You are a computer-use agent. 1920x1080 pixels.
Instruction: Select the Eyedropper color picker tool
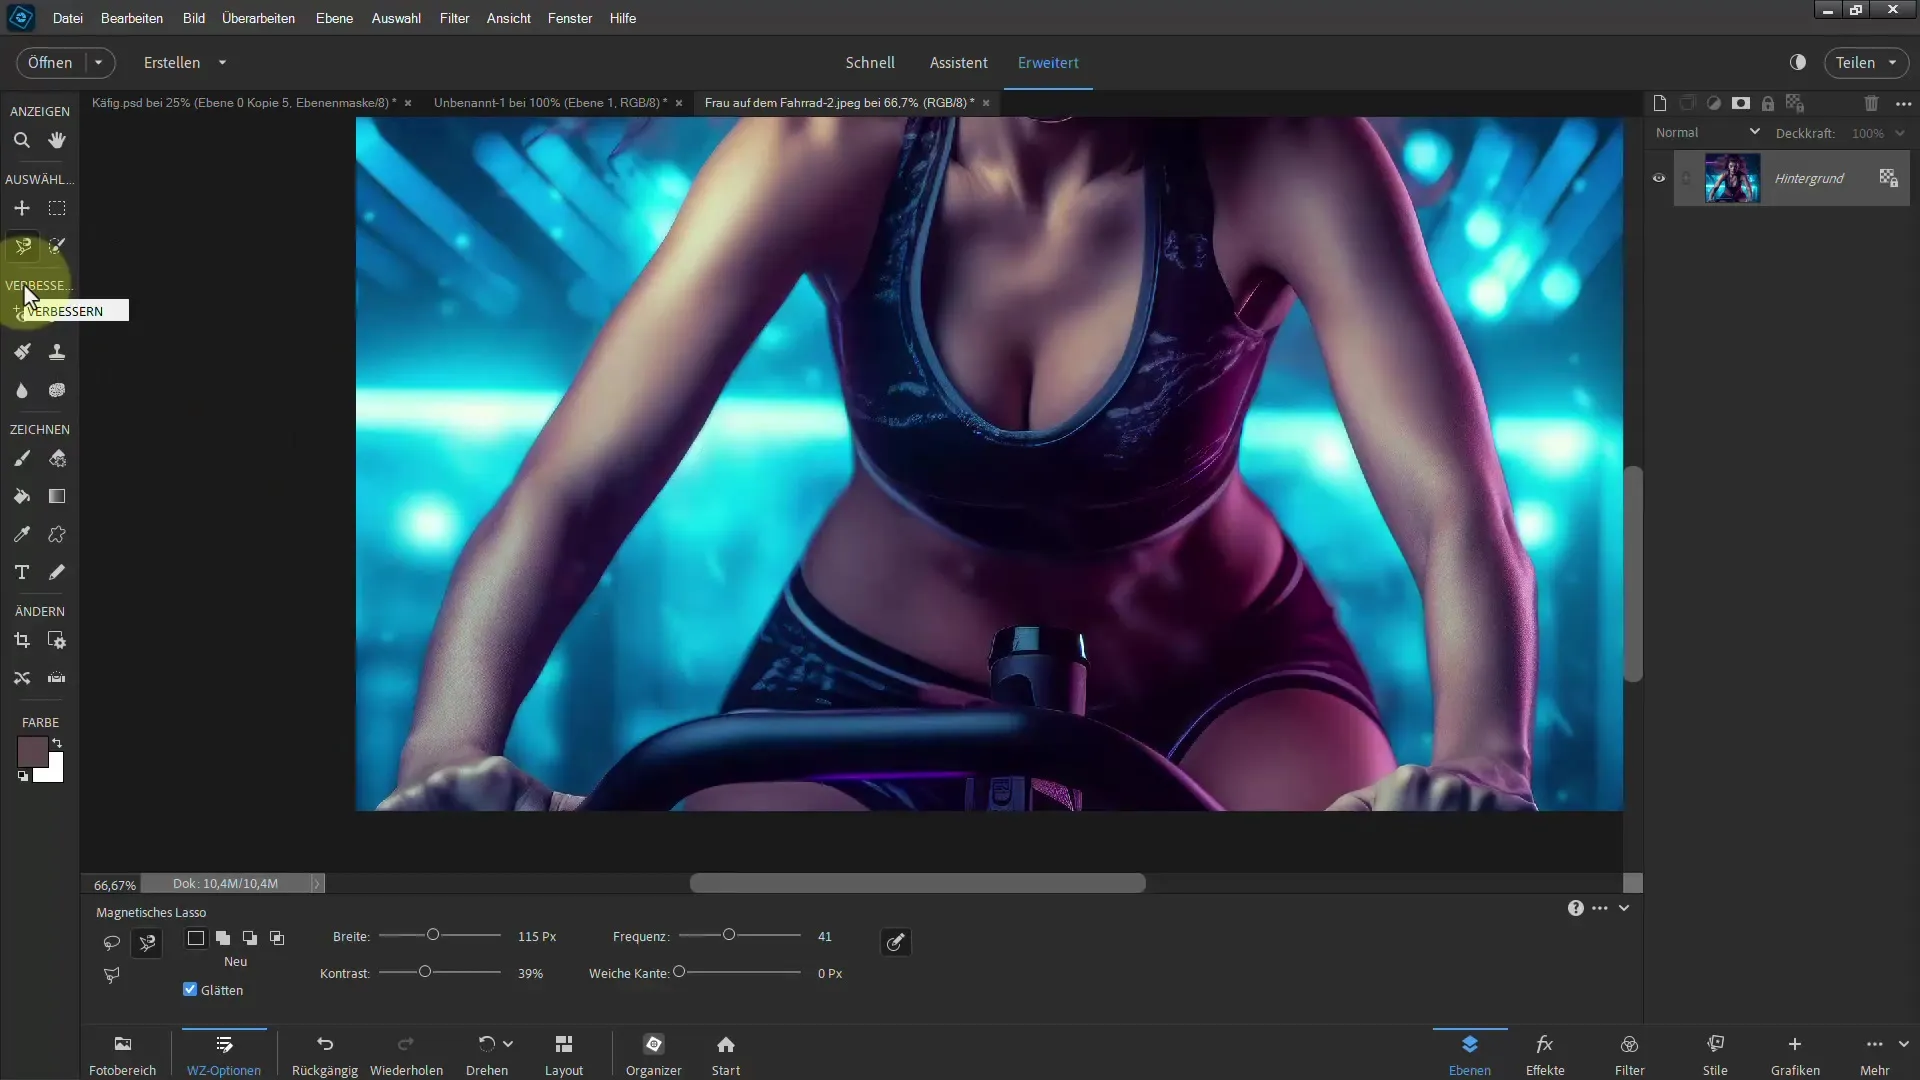pos(21,534)
